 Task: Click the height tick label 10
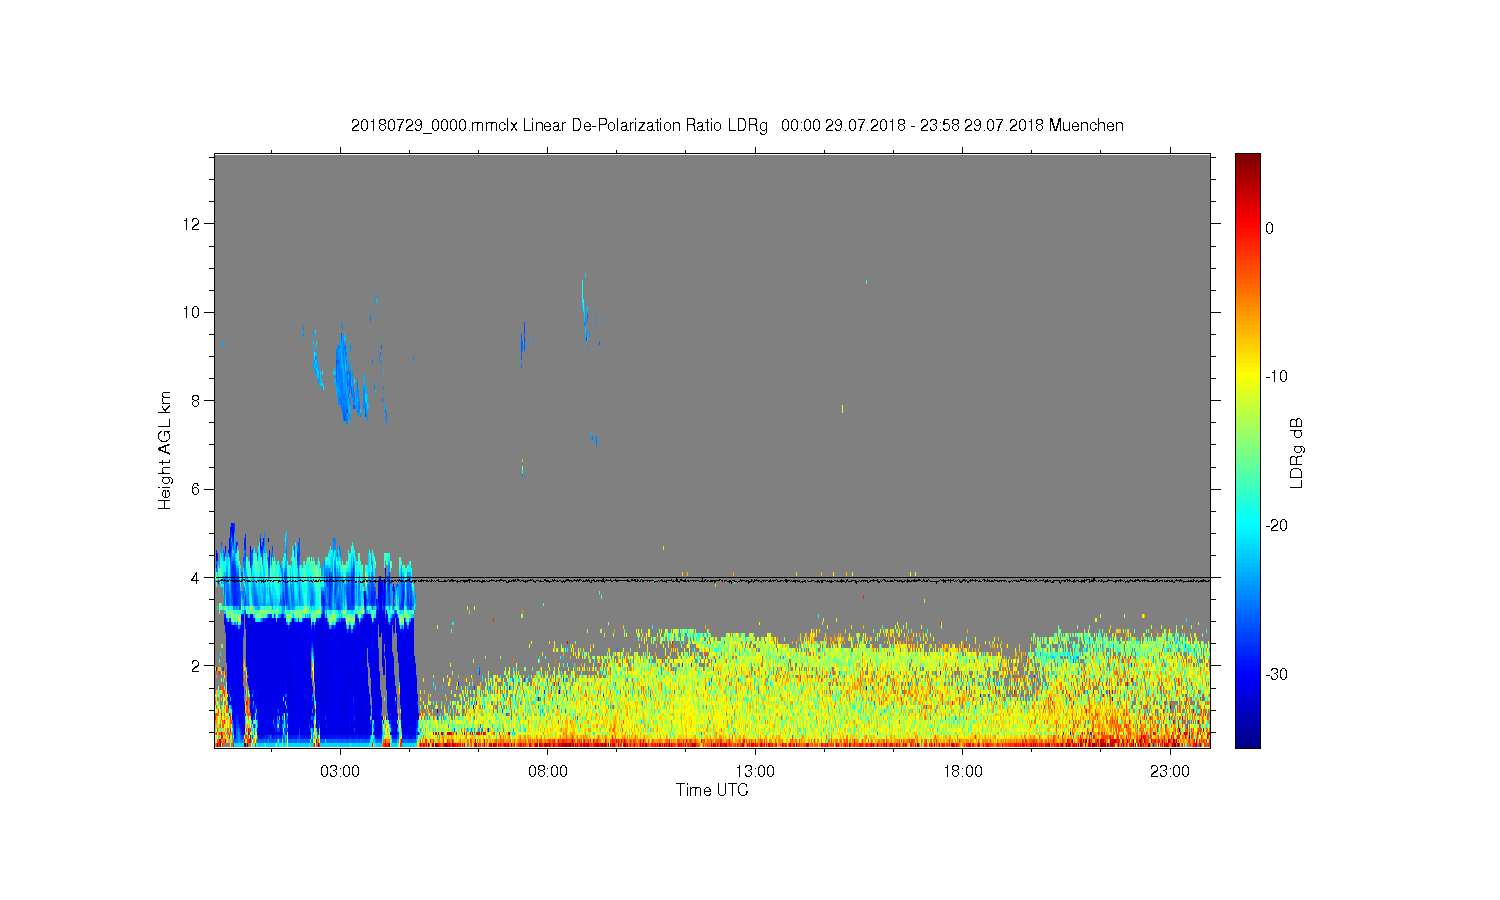pos(191,312)
